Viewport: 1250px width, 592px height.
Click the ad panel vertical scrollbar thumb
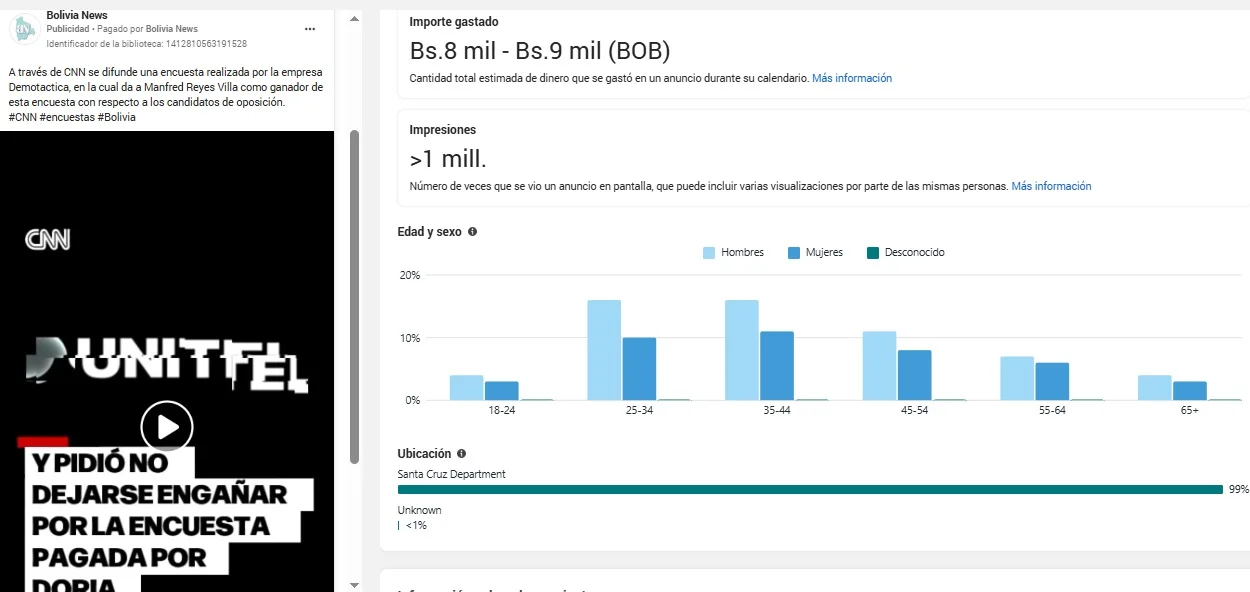coord(354,296)
